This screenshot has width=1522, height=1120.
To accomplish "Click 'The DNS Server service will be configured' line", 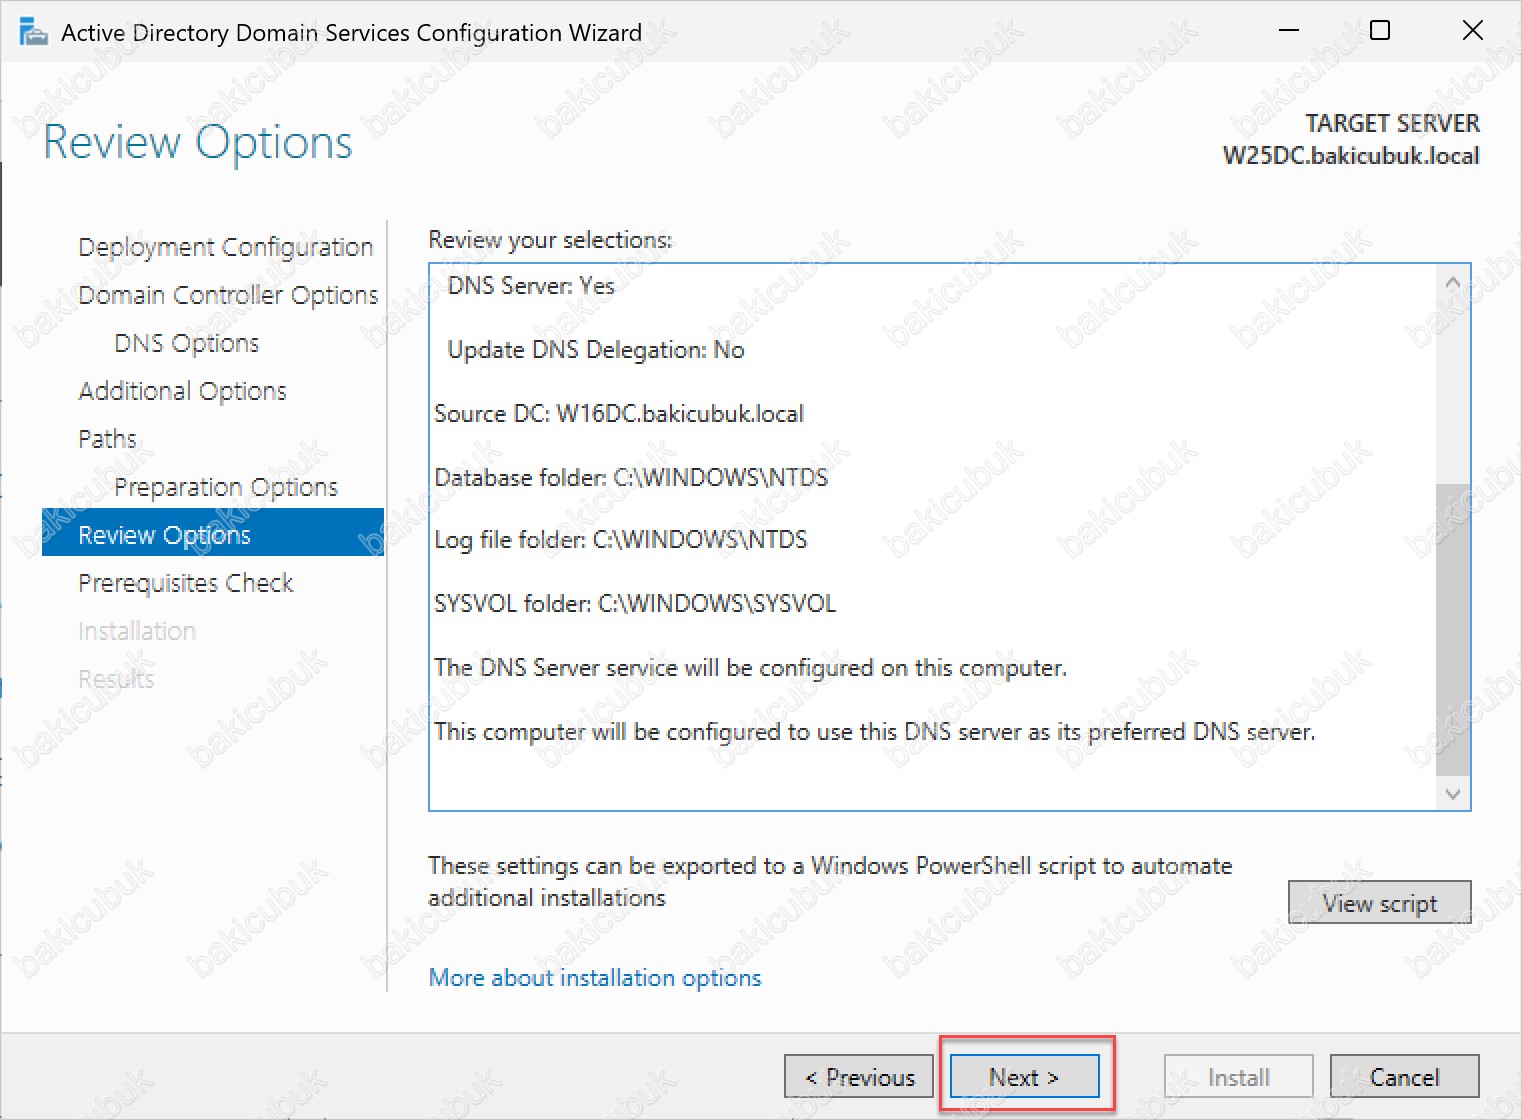I will (751, 668).
